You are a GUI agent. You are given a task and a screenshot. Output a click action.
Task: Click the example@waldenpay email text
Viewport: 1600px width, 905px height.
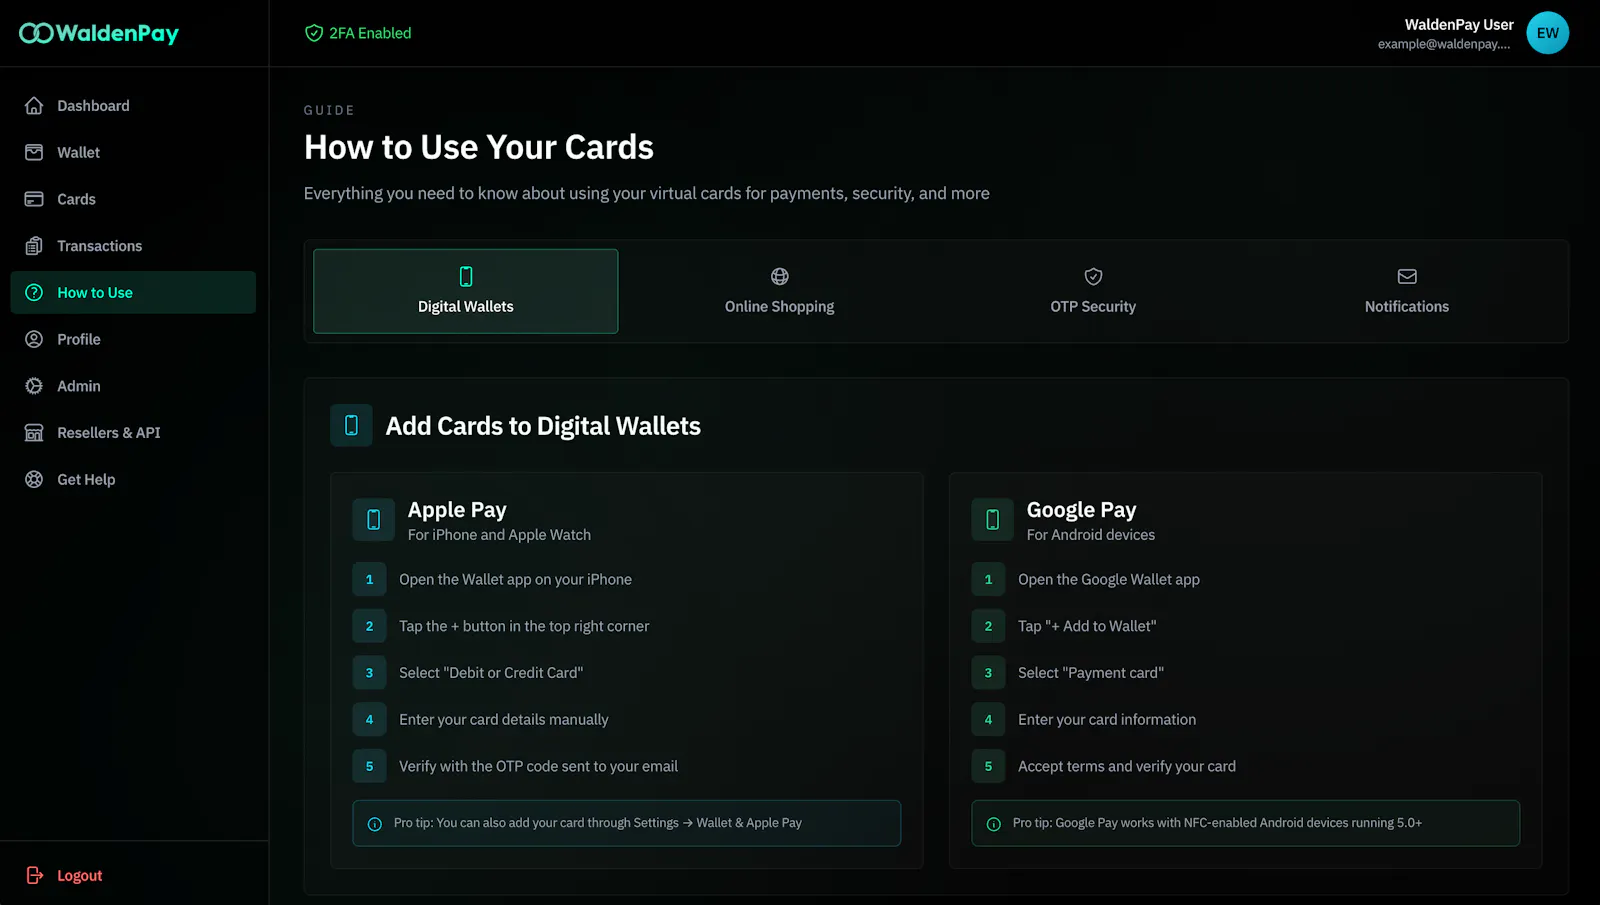tap(1444, 44)
